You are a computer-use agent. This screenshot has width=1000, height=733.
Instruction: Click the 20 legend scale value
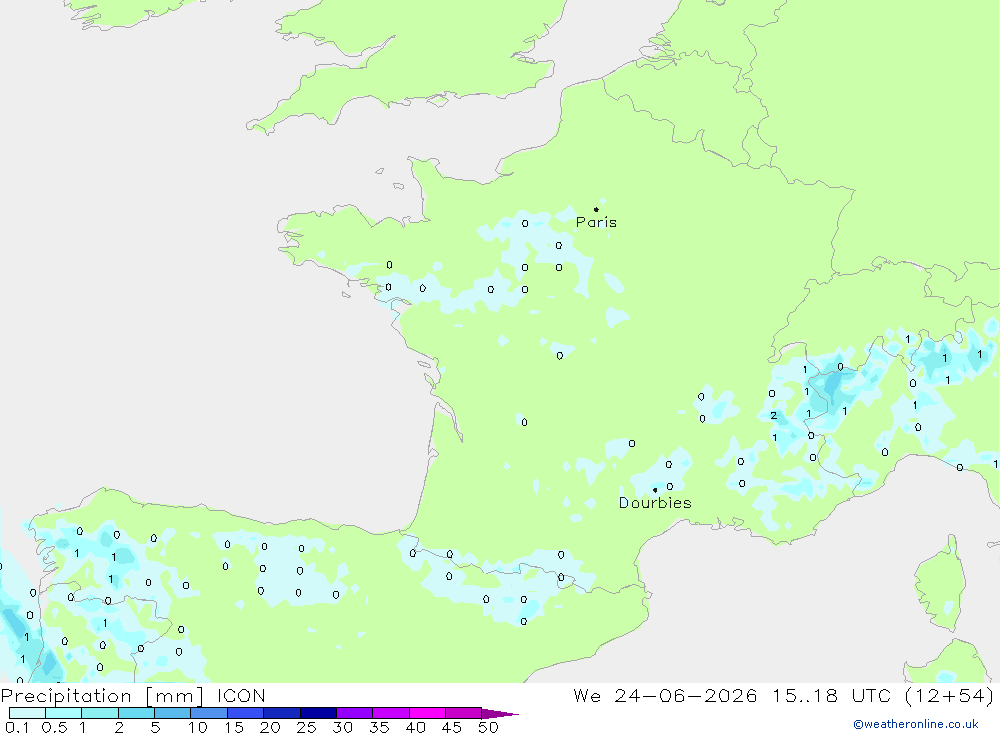point(270,727)
